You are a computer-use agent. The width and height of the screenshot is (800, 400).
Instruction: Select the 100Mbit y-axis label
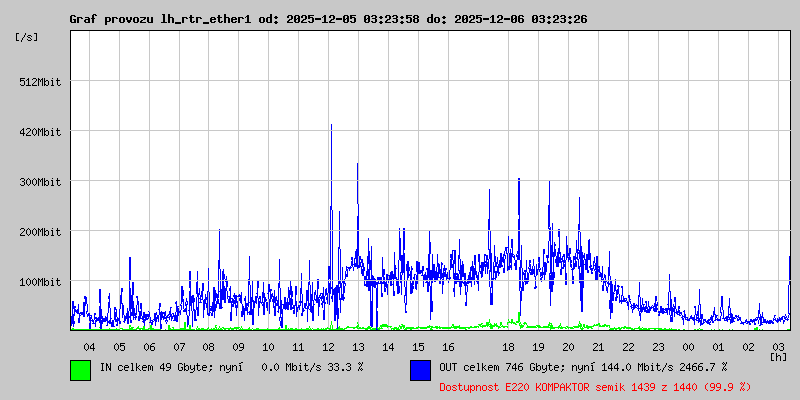[x=41, y=282]
